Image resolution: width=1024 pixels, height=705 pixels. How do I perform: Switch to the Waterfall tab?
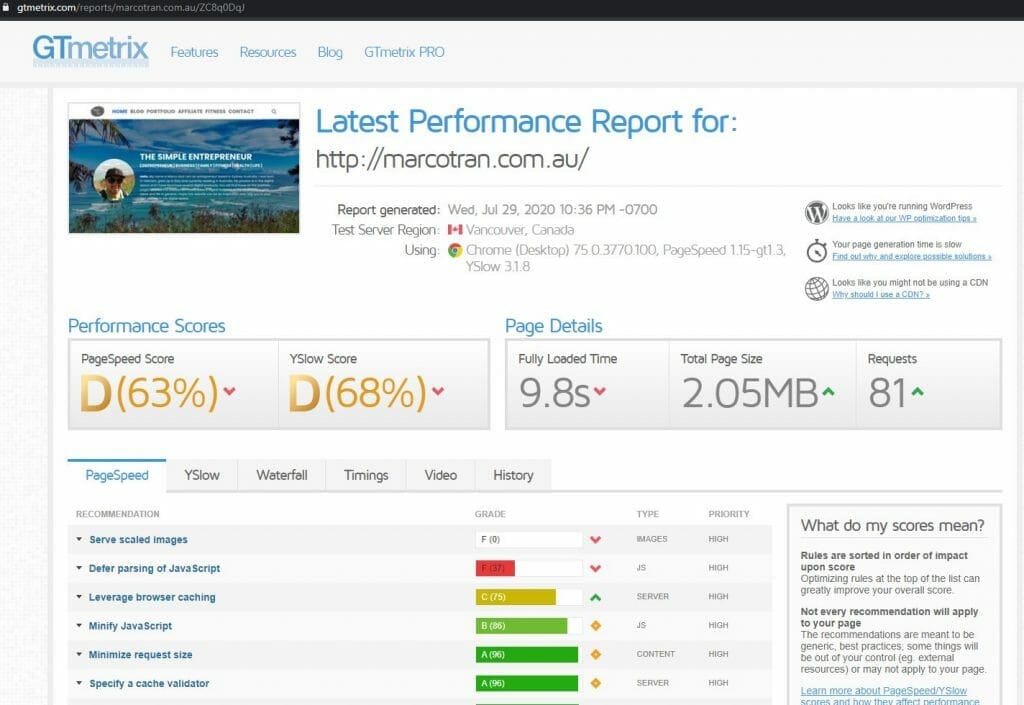(x=281, y=475)
